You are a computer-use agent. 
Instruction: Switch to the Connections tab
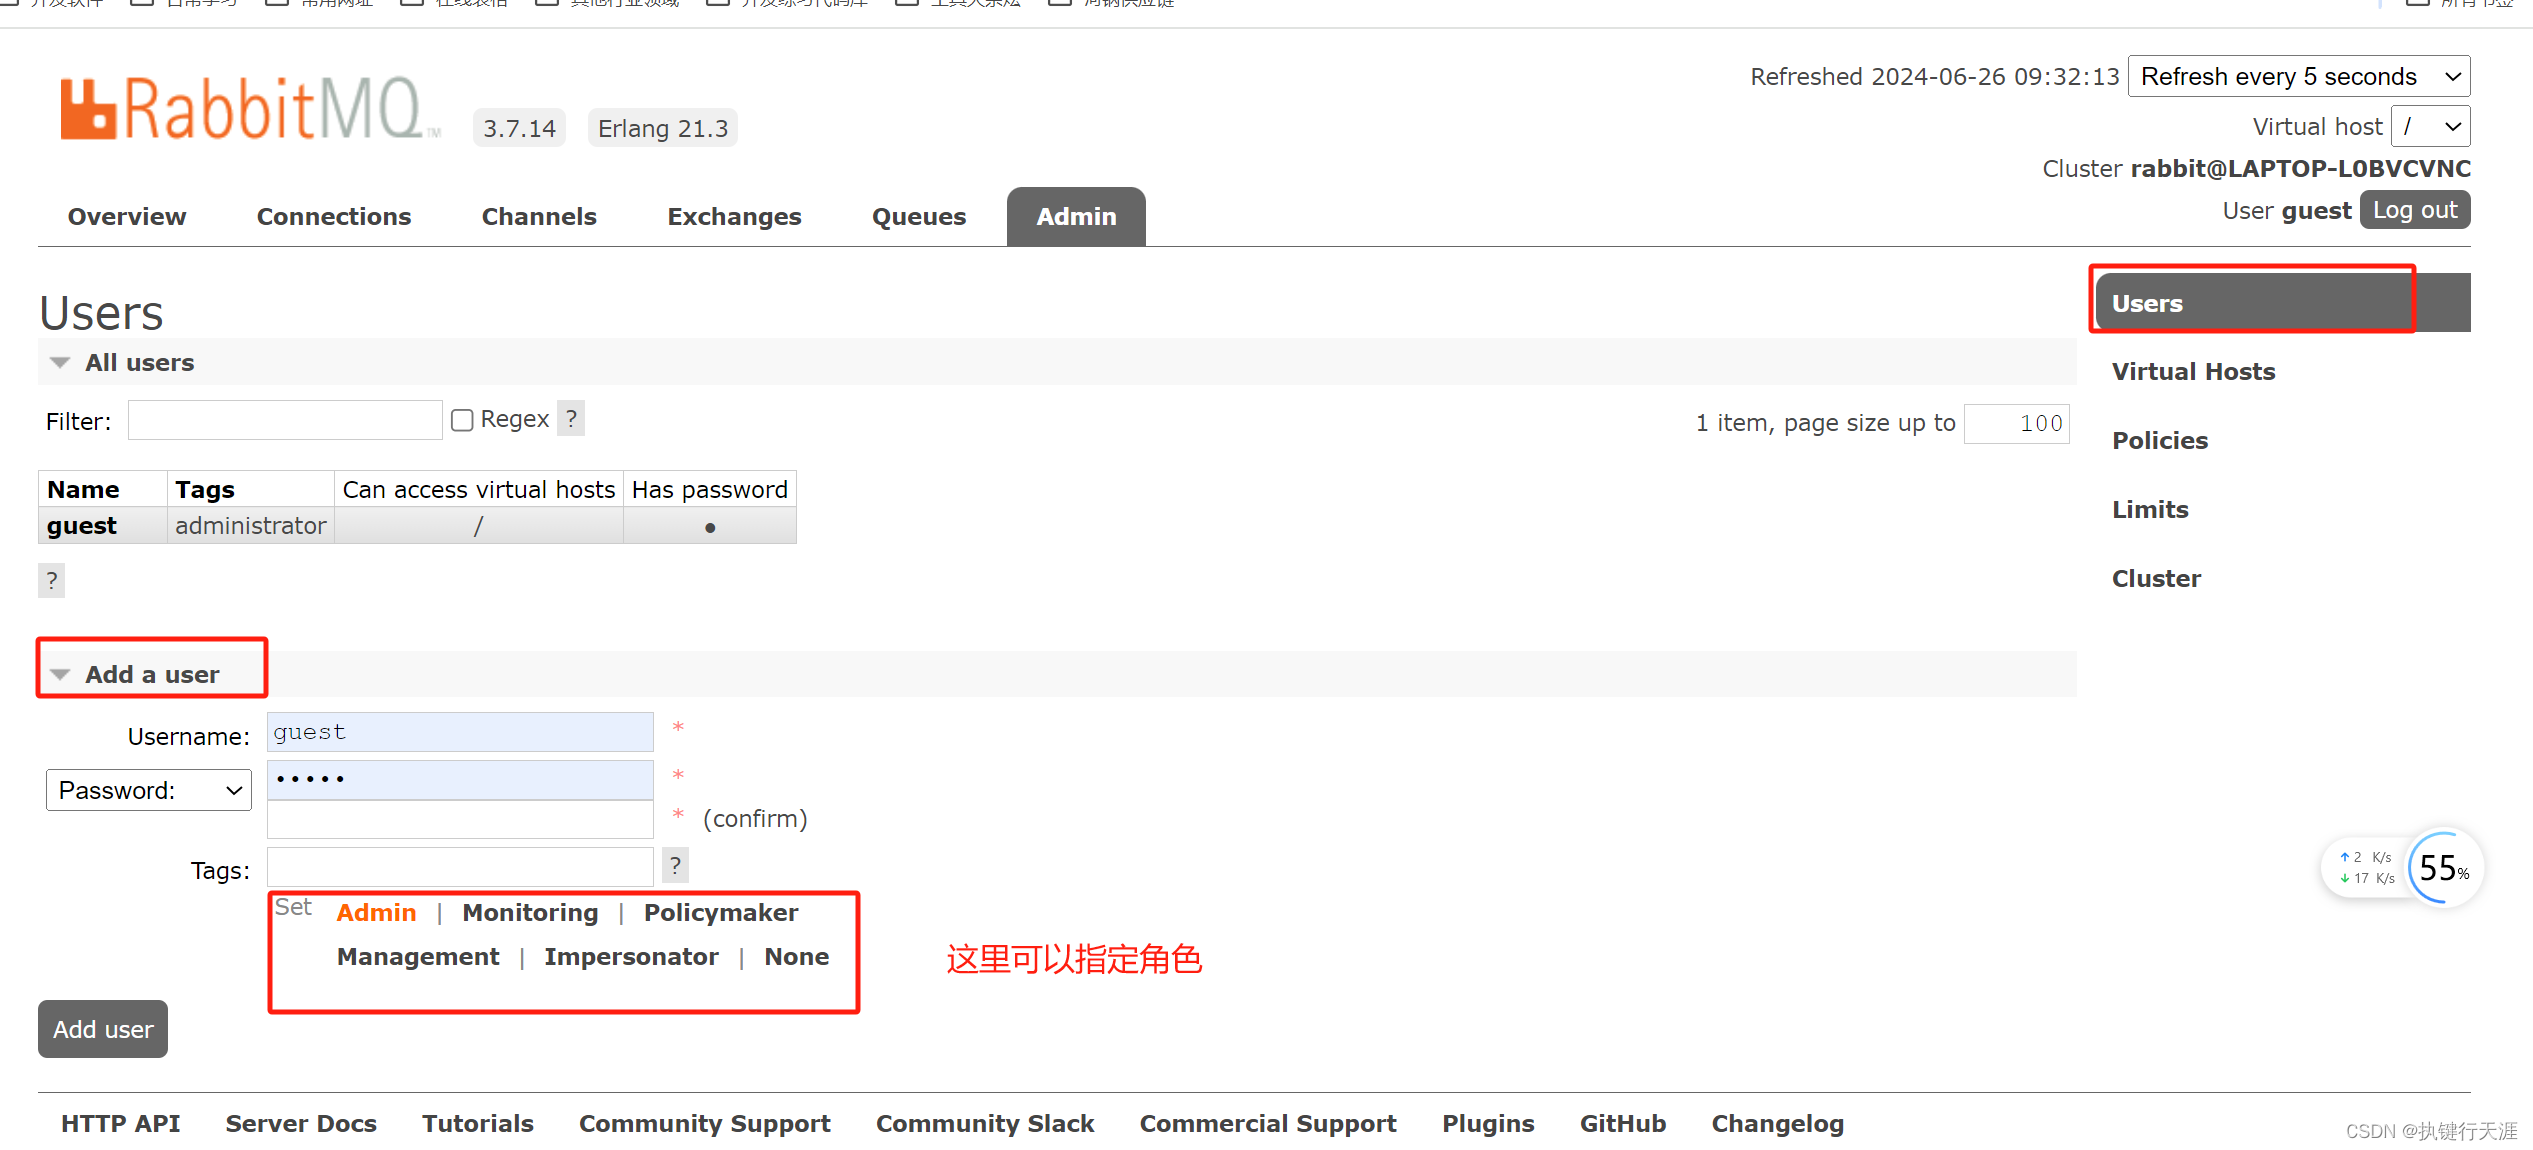coord(334,217)
